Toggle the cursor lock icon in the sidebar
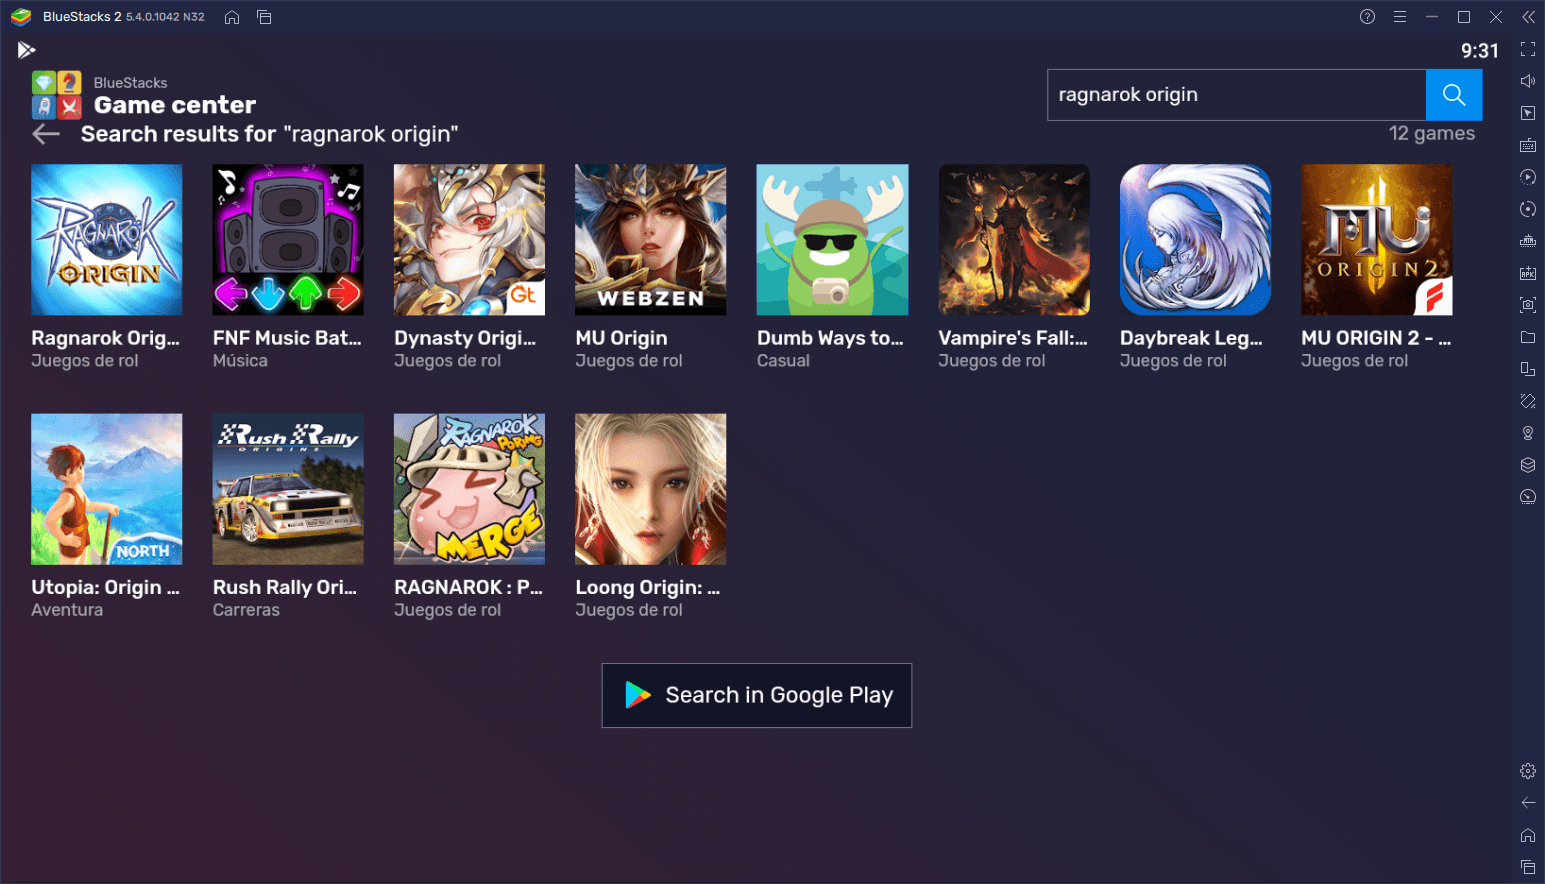This screenshot has height=884, width=1545. [x=1528, y=113]
